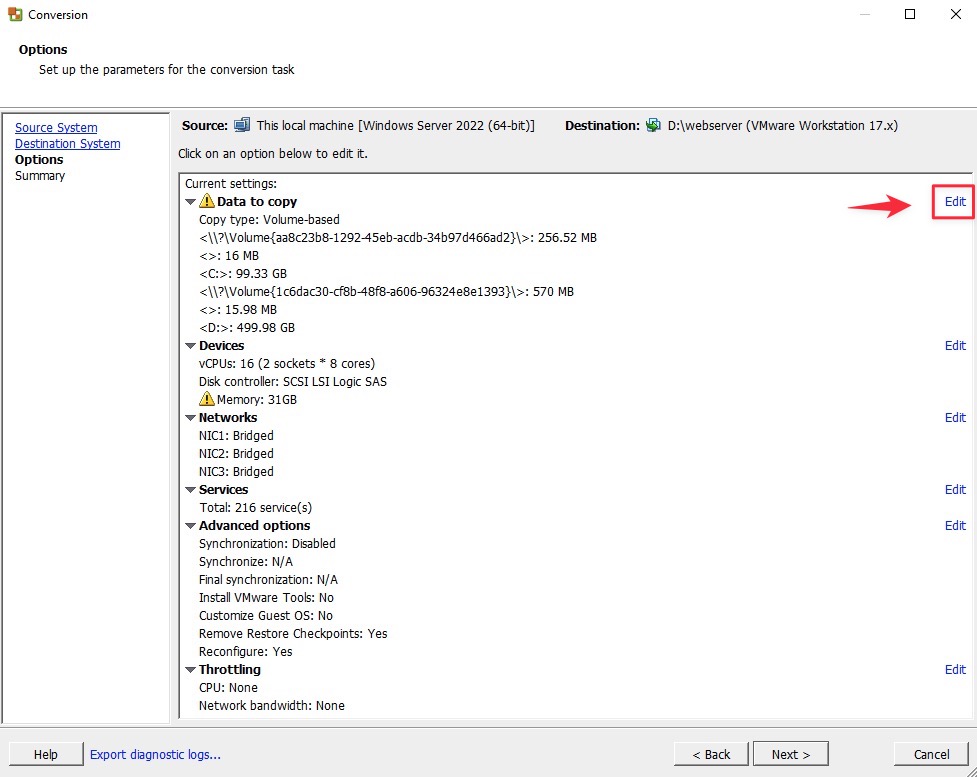Click the Conversion app icon in title bar
977x777 pixels.
pos(15,14)
